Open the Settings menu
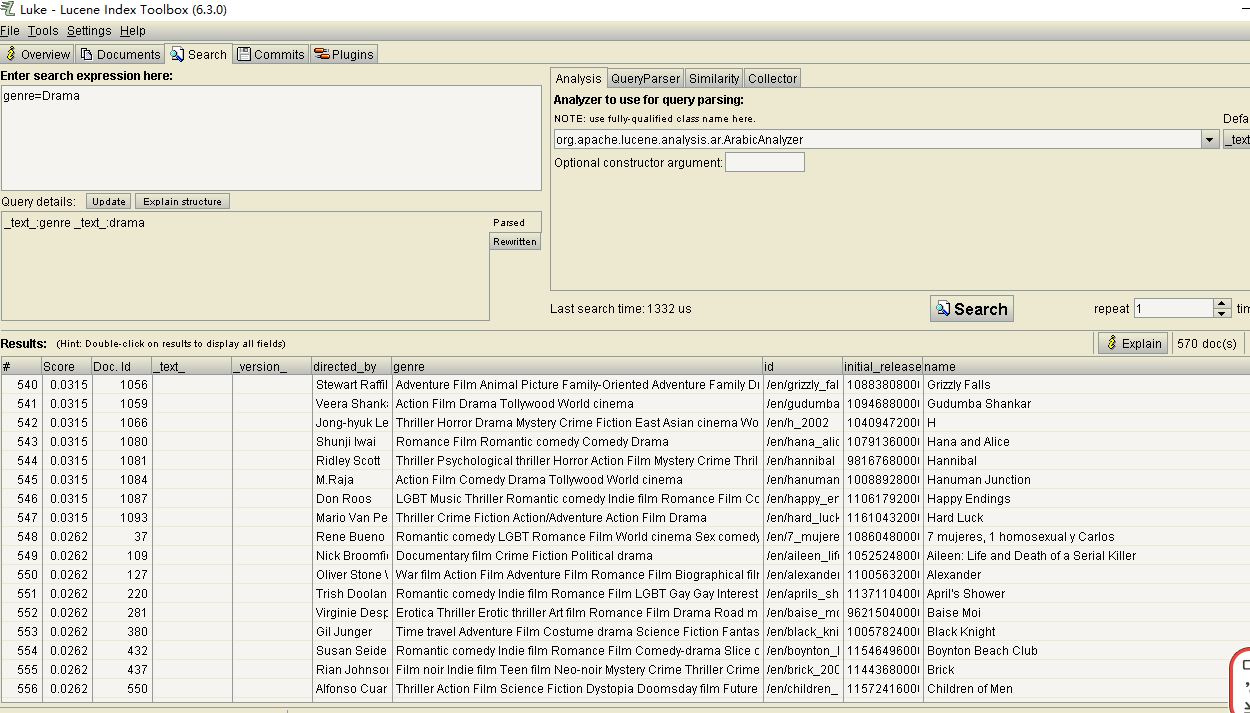This screenshot has height=713, width=1250. (x=89, y=31)
